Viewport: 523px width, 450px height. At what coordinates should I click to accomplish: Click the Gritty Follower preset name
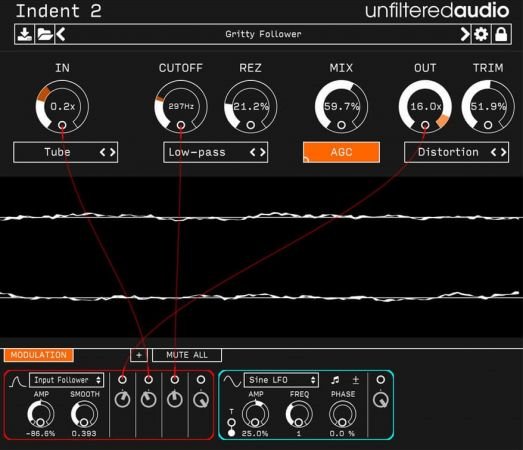coord(263,34)
